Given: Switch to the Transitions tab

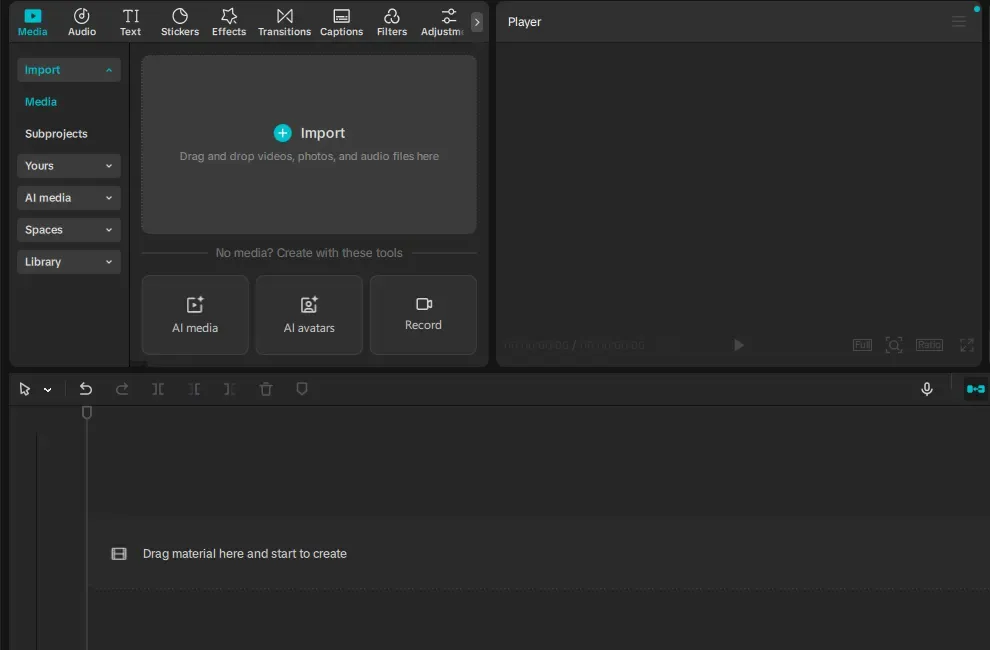Looking at the screenshot, I should click(284, 22).
